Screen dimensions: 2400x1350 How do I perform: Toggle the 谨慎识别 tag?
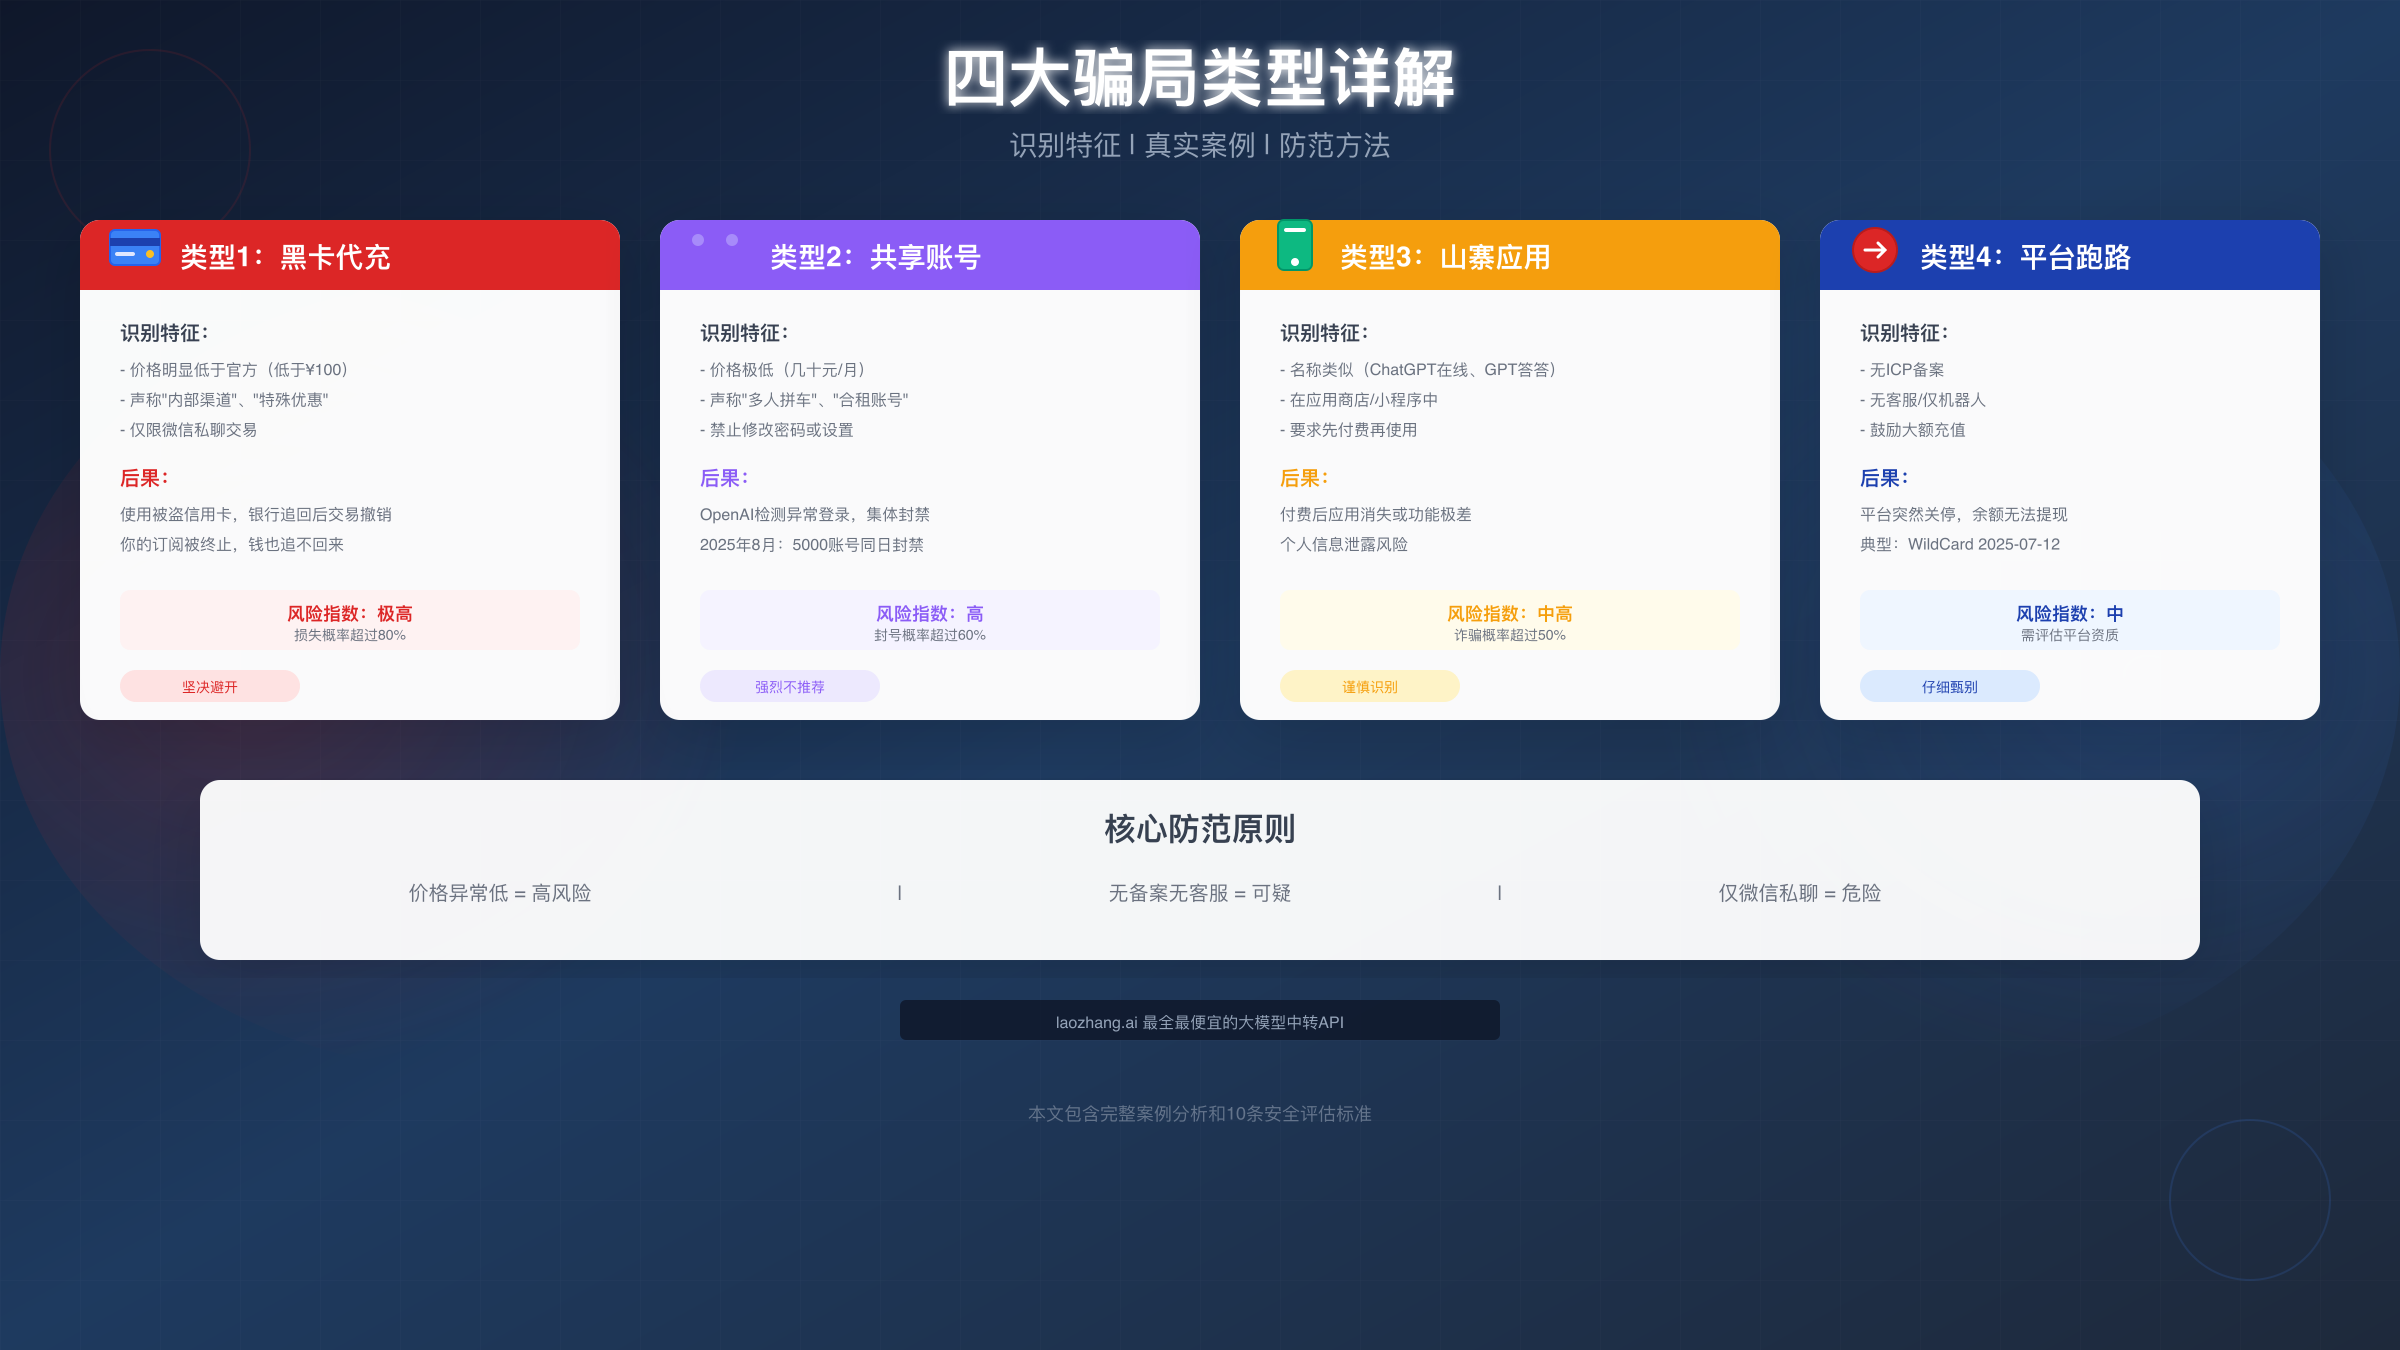point(1369,686)
